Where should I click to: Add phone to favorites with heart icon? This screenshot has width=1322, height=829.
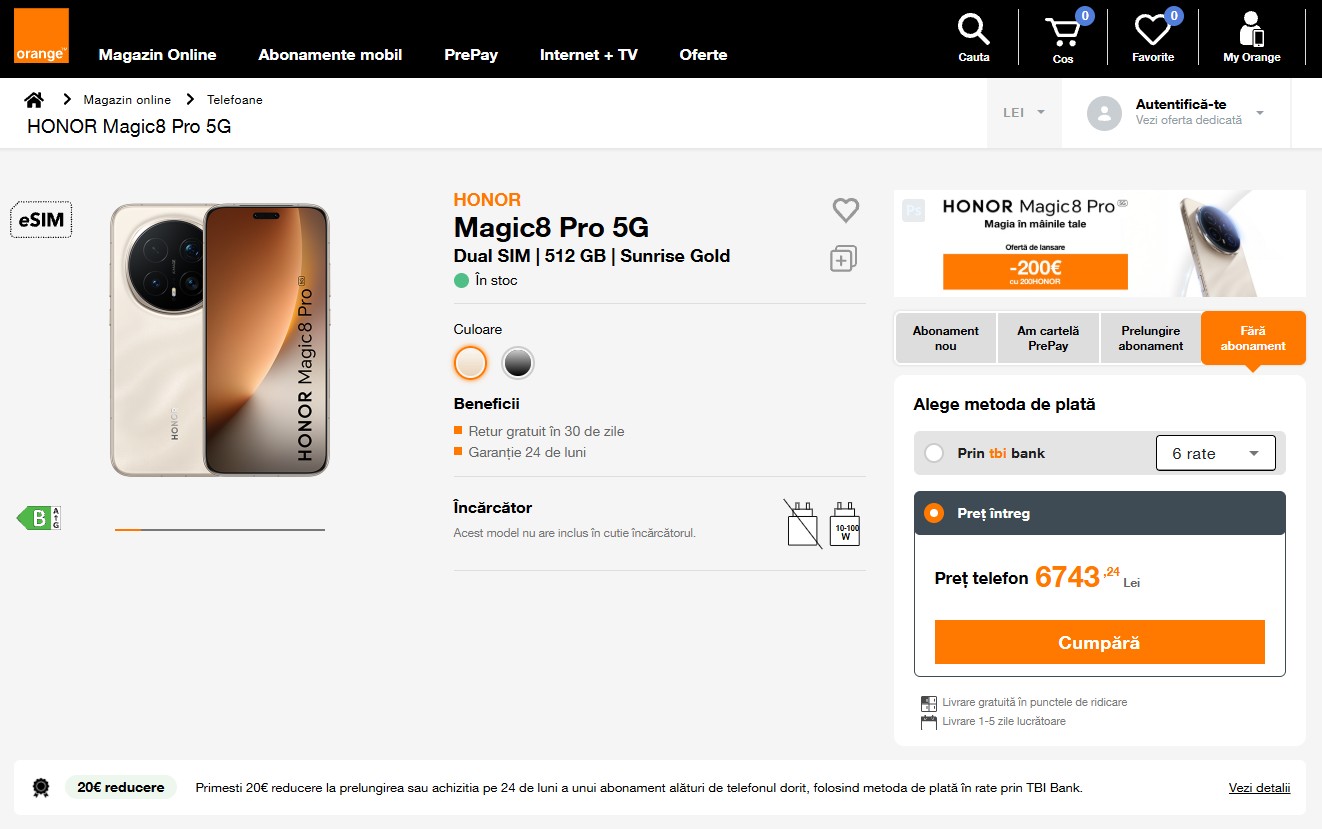pyautogui.click(x=846, y=210)
